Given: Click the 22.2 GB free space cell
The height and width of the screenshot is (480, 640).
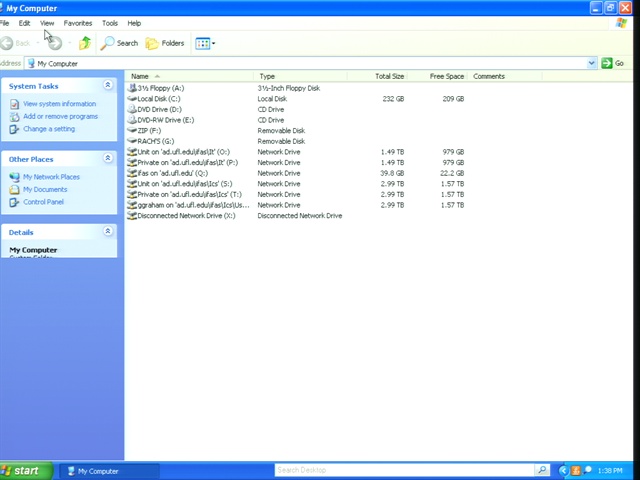Looking at the screenshot, I should tap(452, 173).
